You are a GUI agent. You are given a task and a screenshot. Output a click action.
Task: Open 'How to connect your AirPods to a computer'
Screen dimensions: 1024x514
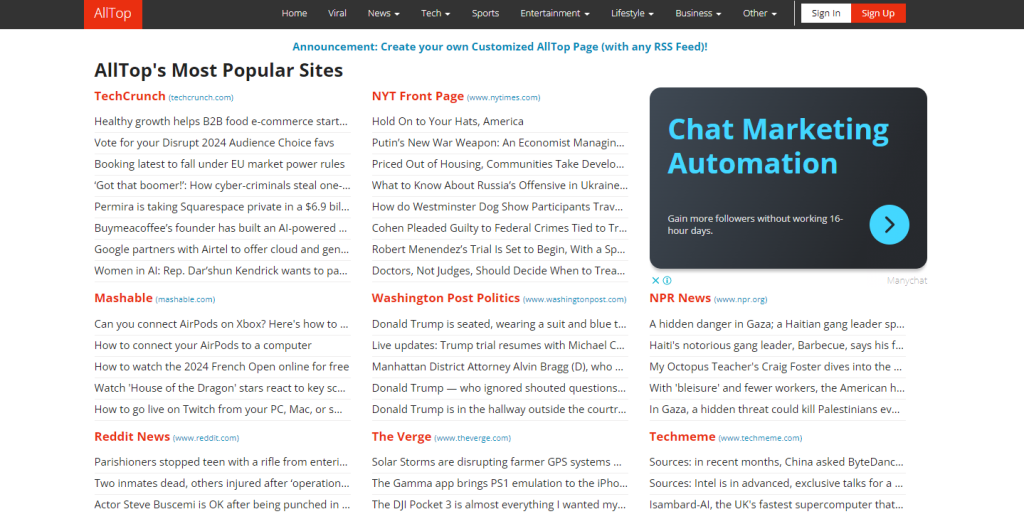coord(203,345)
